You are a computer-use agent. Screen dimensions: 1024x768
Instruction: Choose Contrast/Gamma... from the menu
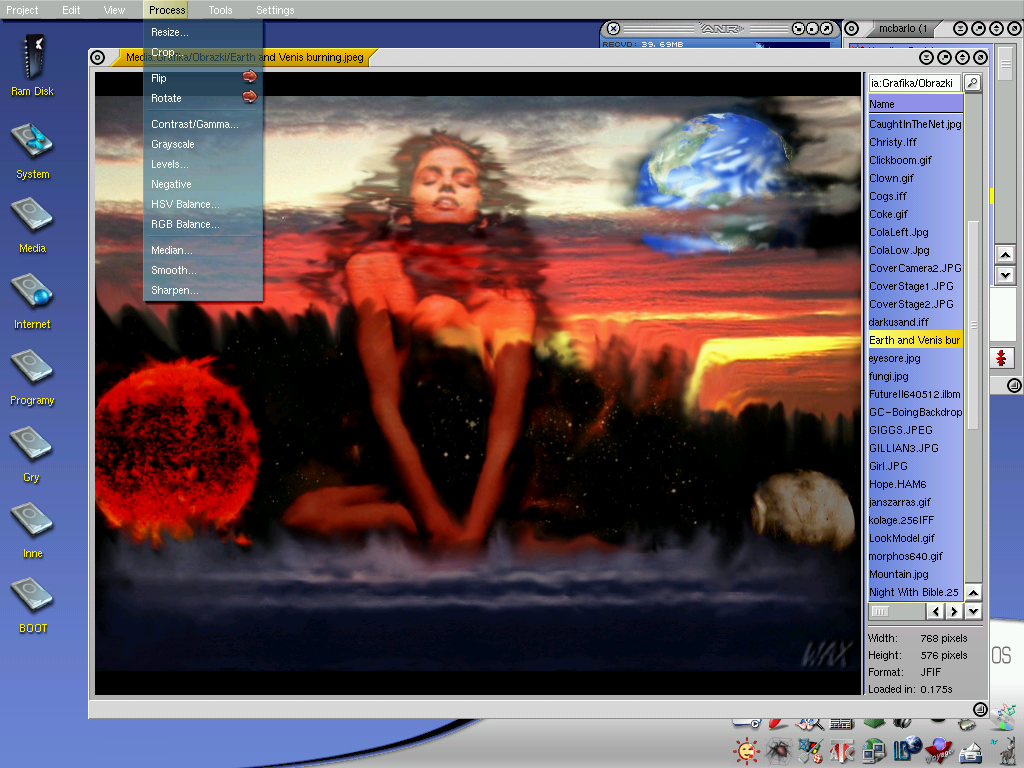(x=203, y=124)
